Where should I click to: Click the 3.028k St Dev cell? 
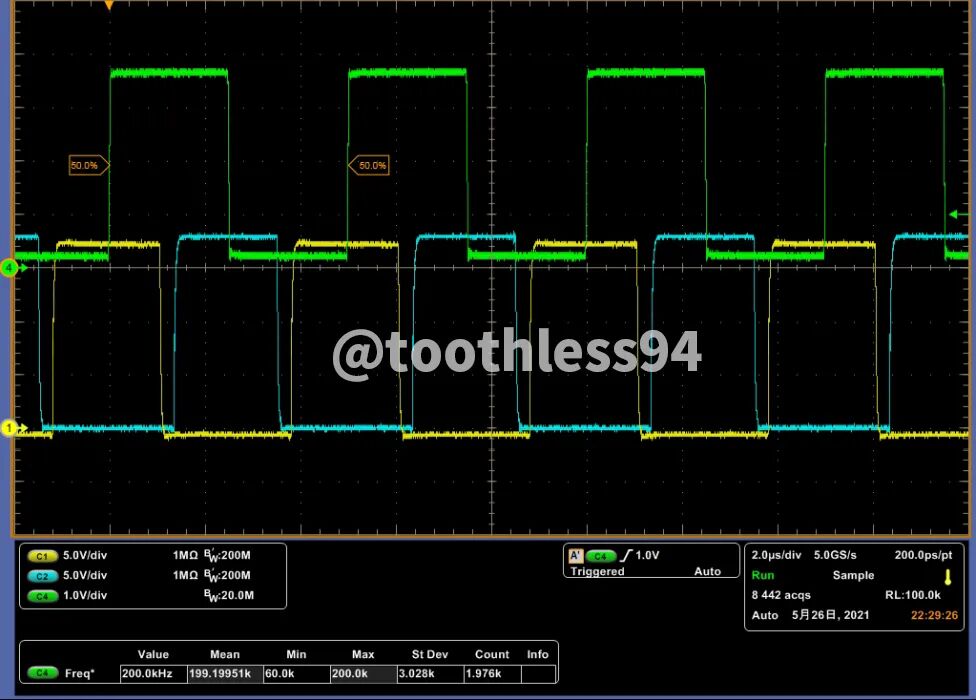(430, 674)
